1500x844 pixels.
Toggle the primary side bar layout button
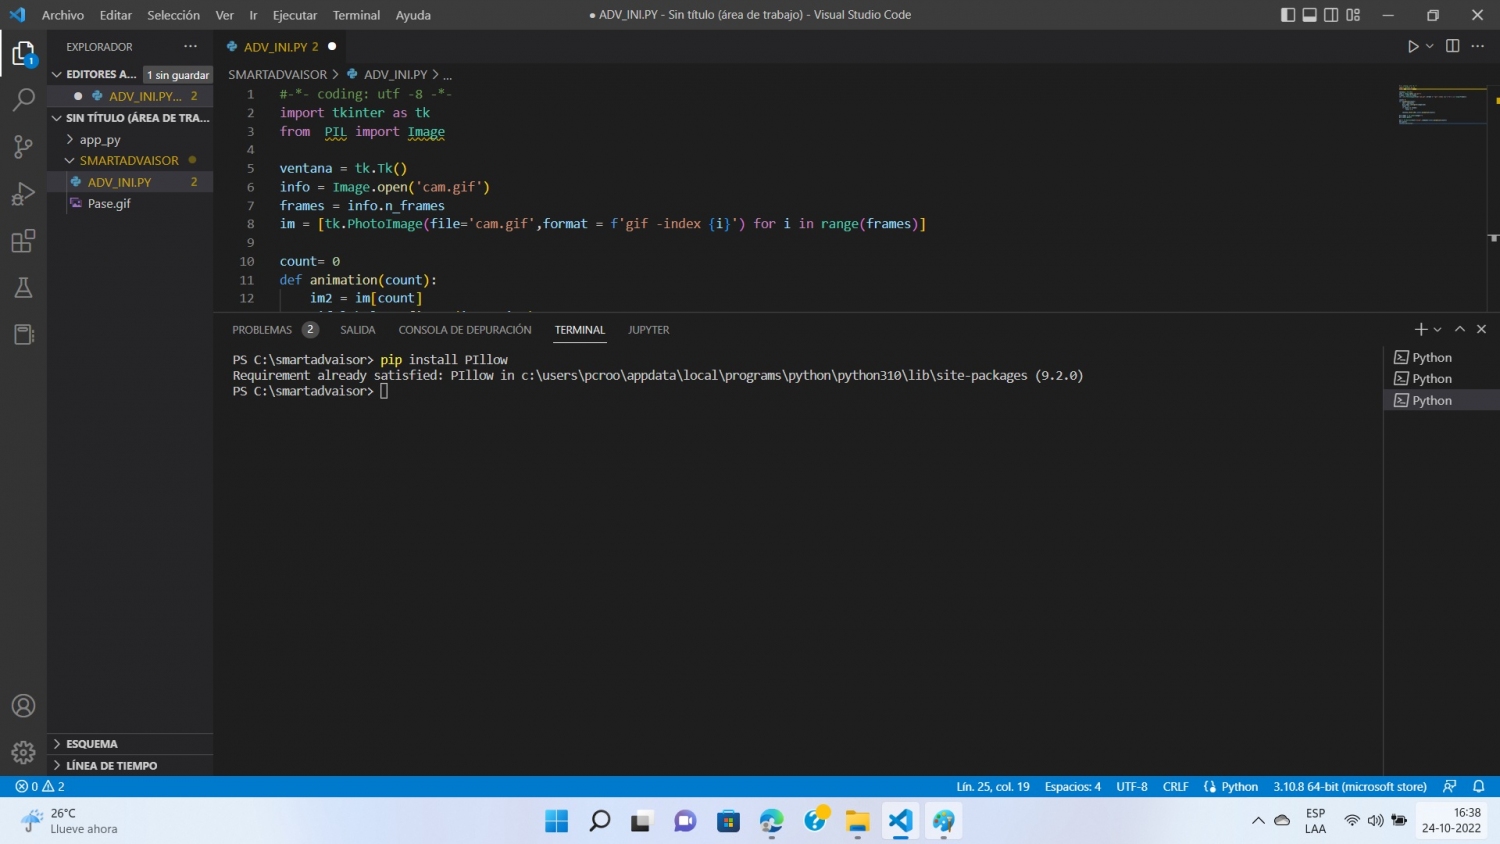(1288, 15)
